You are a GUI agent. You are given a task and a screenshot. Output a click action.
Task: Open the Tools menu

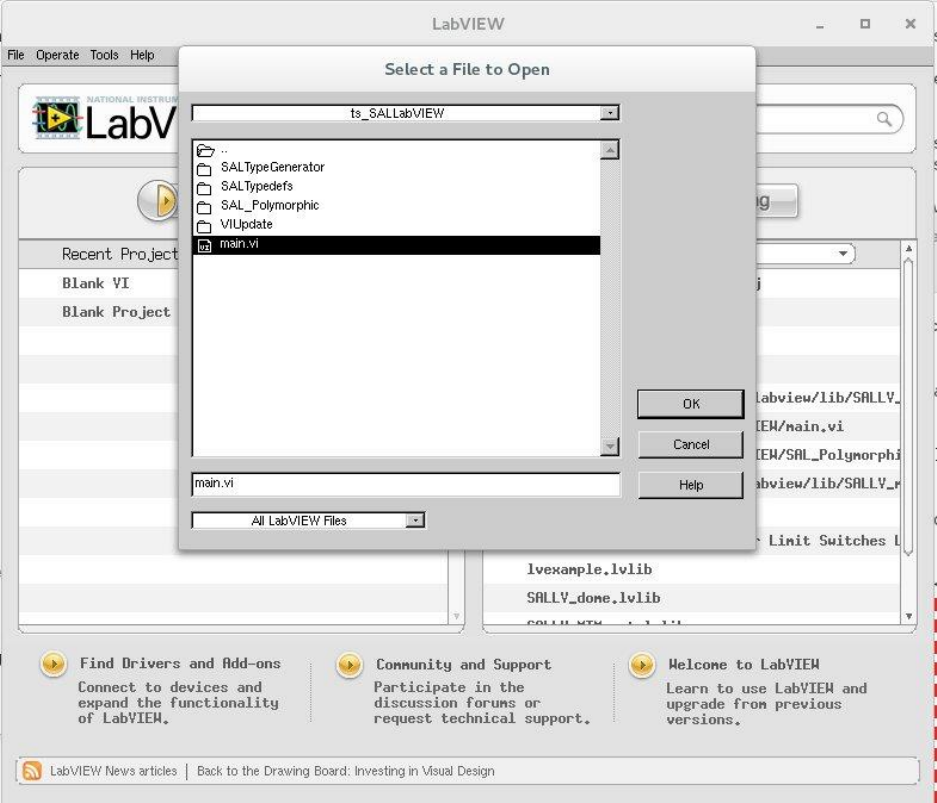(104, 55)
